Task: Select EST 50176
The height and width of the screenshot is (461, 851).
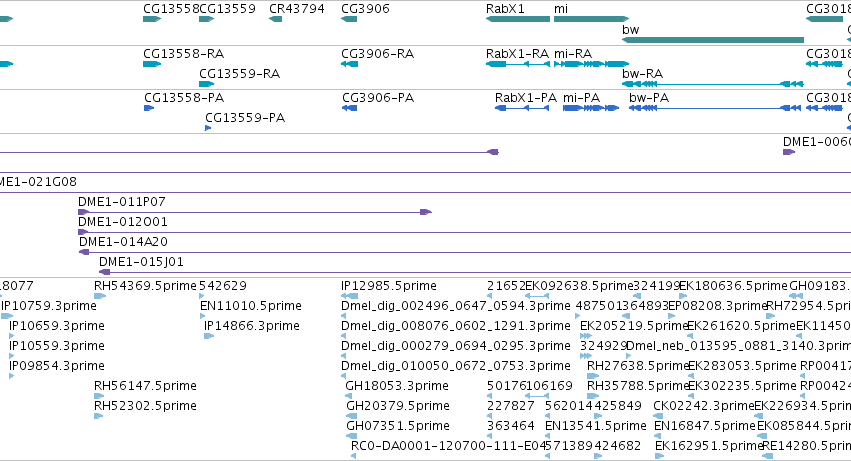Action: click(x=490, y=396)
